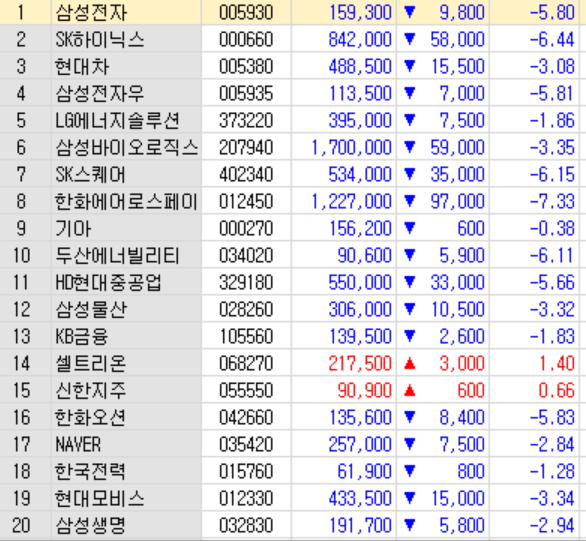Screen dimensions: 586x541
Task: Select the red change rate 0.66
Action: tap(556, 390)
